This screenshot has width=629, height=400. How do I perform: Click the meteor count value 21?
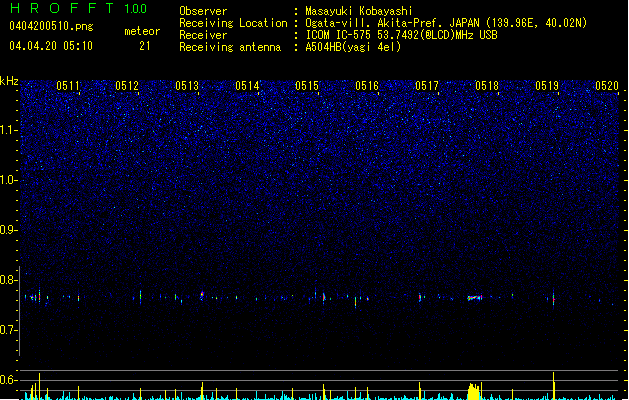(x=145, y=46)
